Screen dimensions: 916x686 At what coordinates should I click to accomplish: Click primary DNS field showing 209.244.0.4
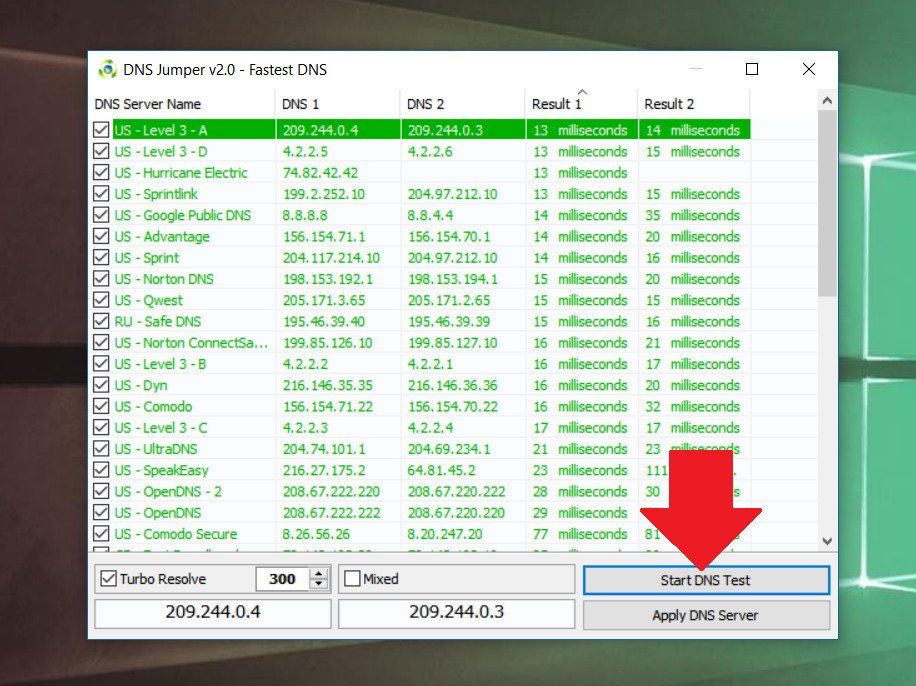click(x=213, y=612)
